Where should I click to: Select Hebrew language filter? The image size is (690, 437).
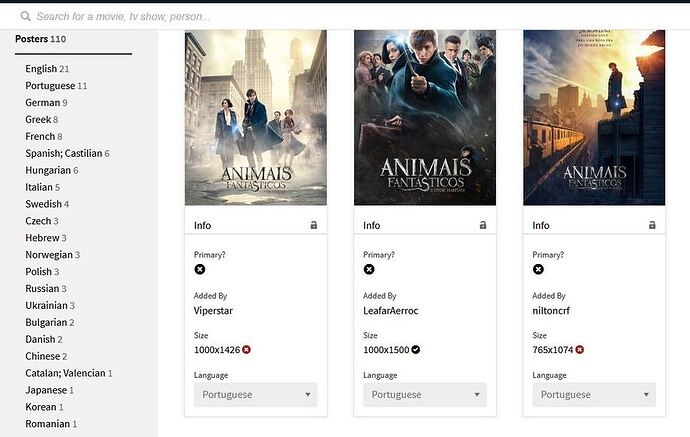pos(46,238)
